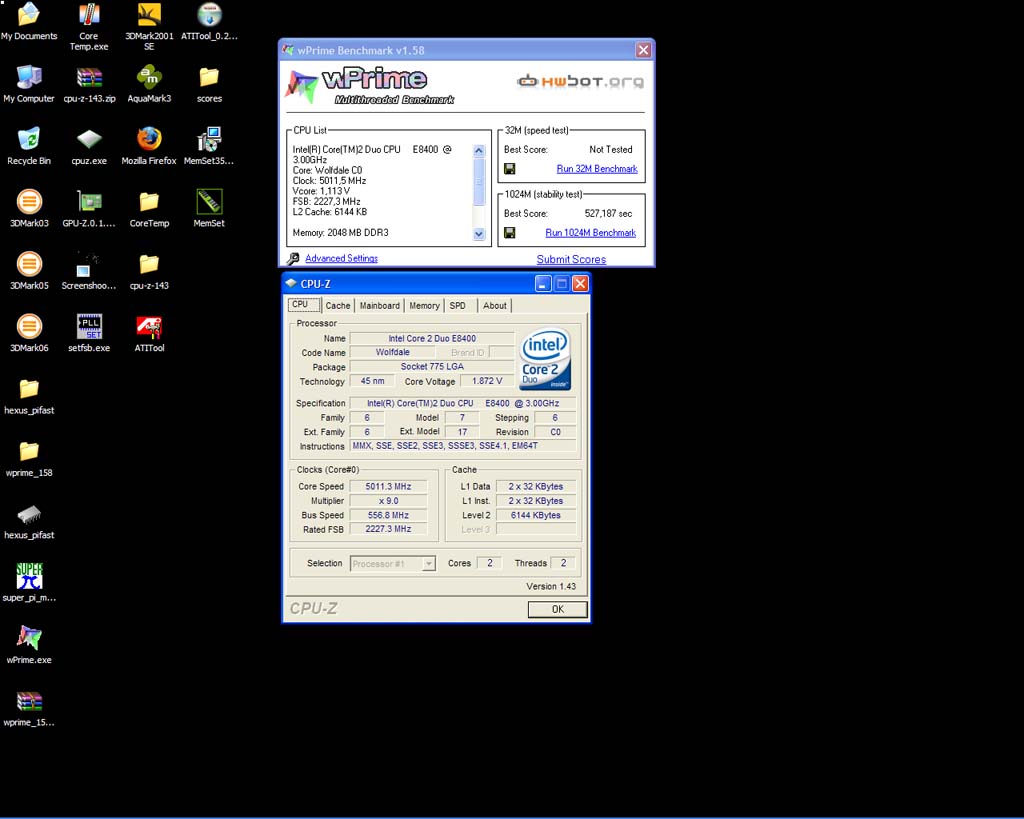Select the Core Voltage 1.872 V value
Image resolution: width=1024 pixels, height=819 pixels.
(x=487, y=381)
